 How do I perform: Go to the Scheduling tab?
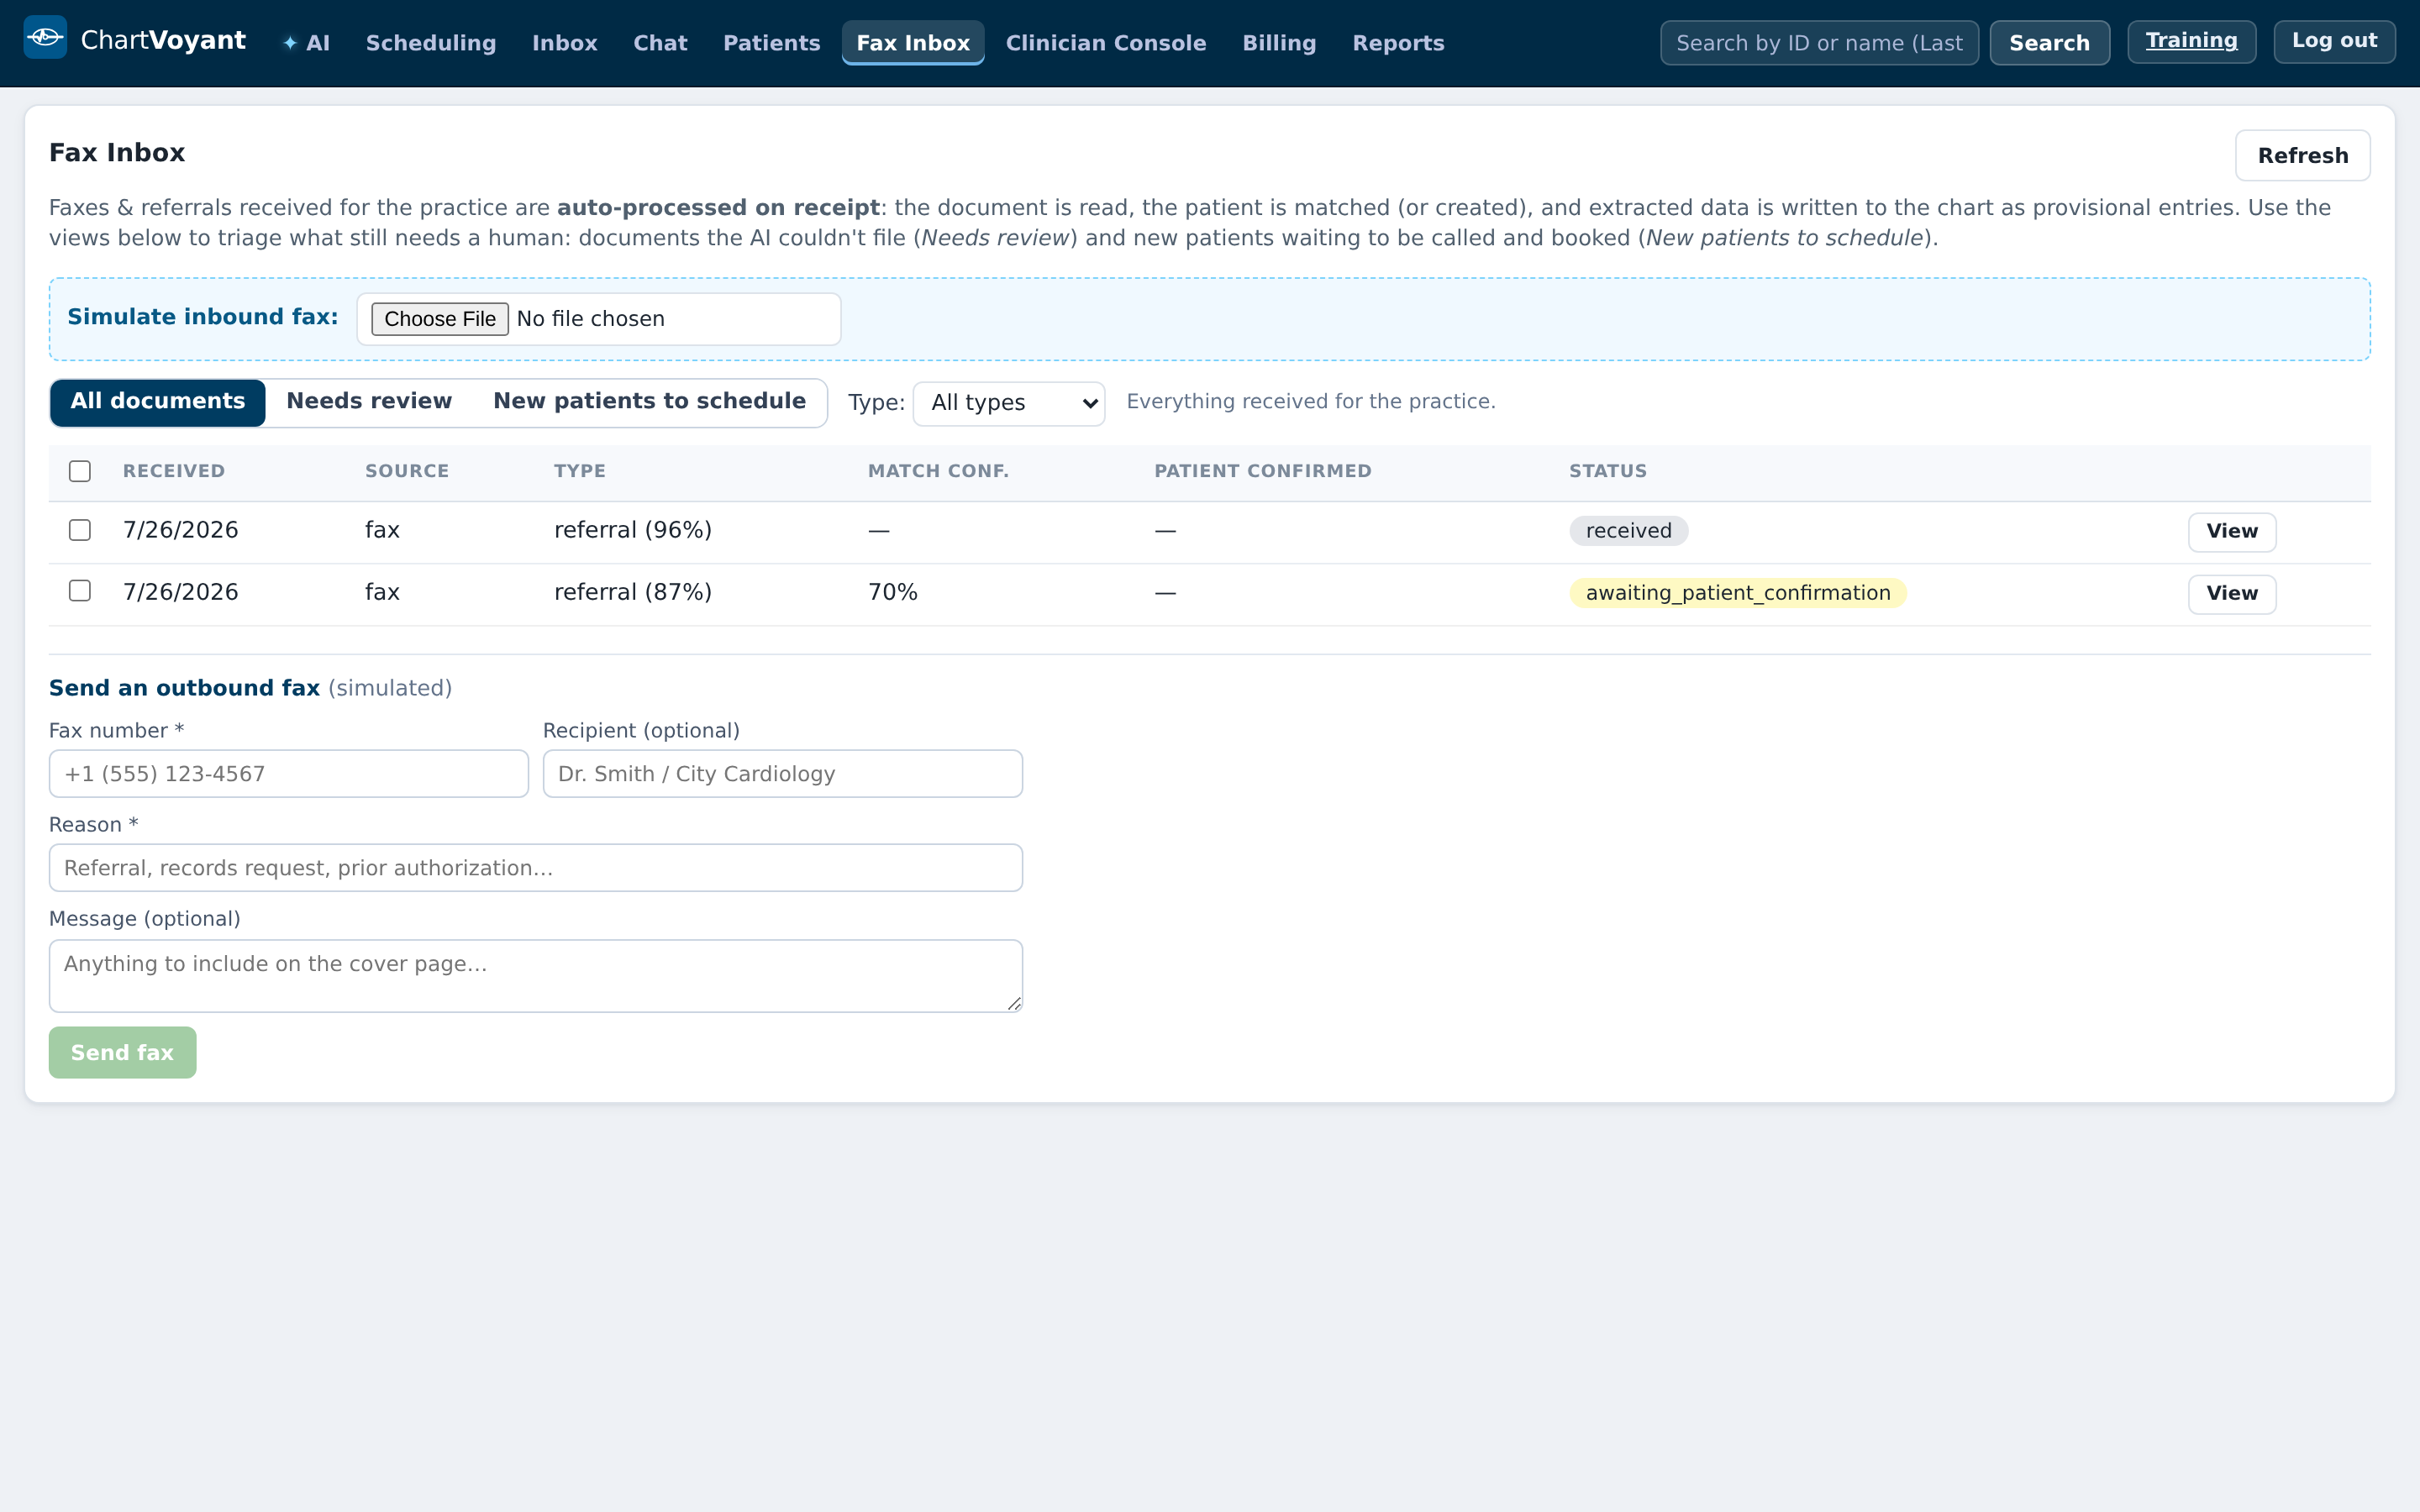click(431, 43)
